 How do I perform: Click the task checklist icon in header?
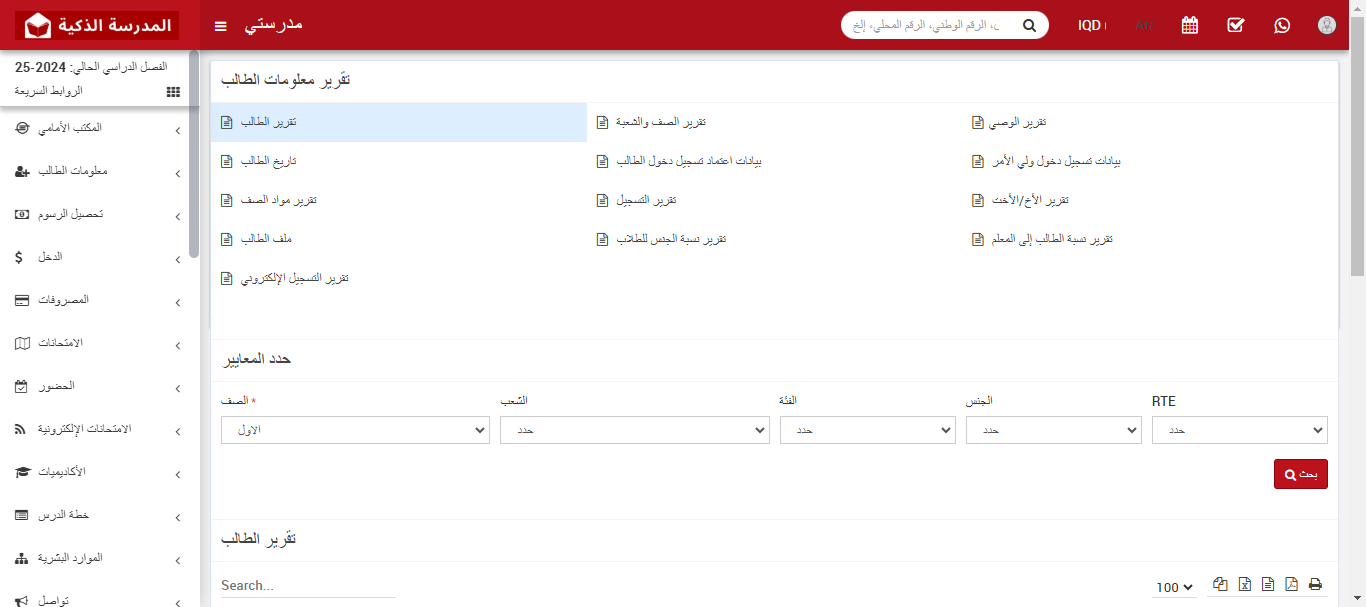click(x=1235, y=25)
